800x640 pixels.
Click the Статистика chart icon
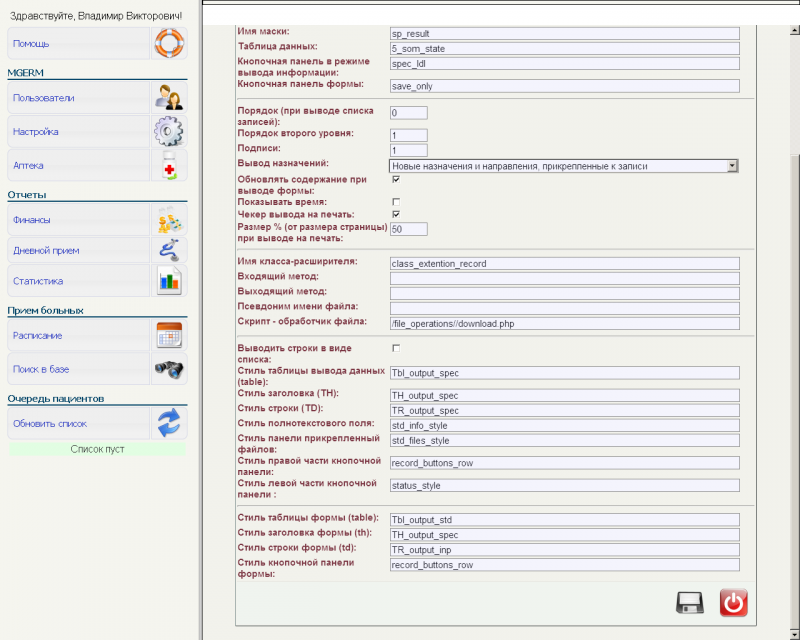point(169,281)
